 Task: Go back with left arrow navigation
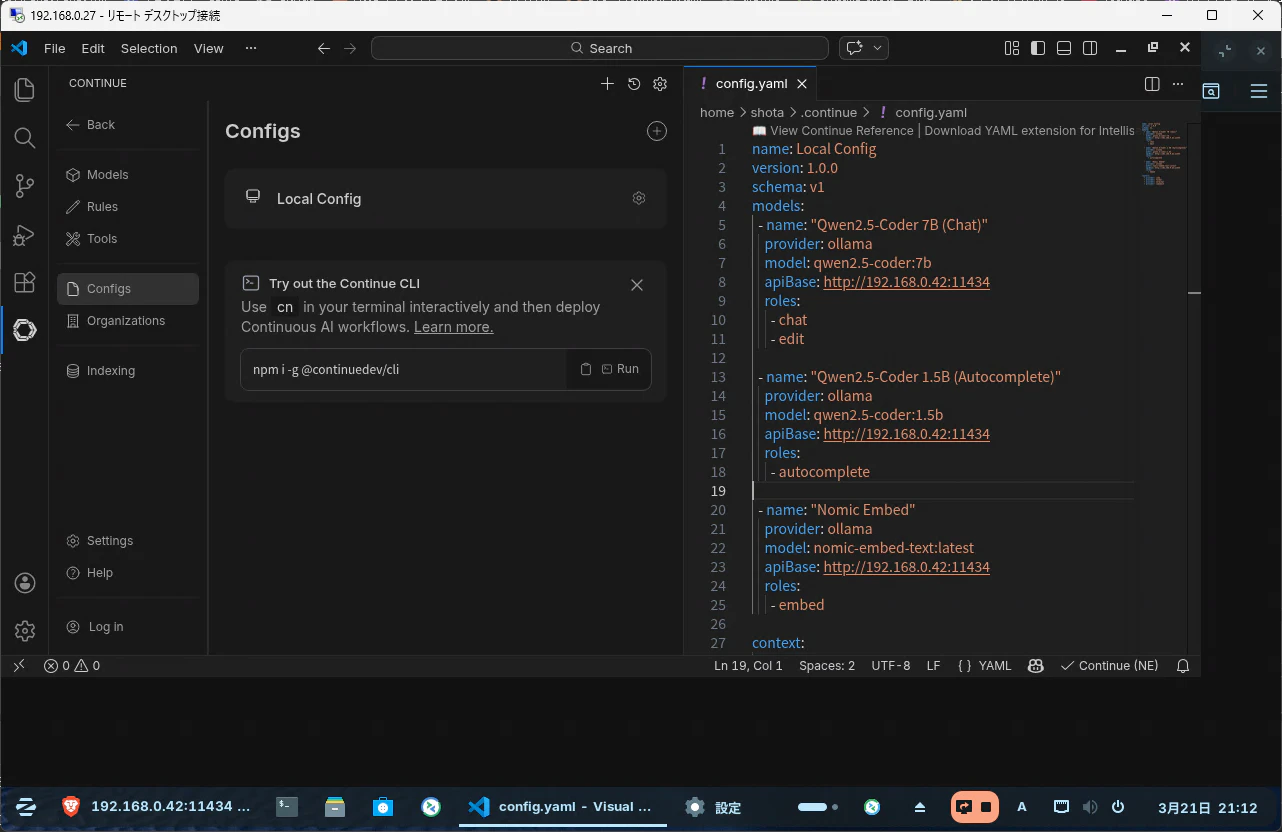(x=323, y=48)
